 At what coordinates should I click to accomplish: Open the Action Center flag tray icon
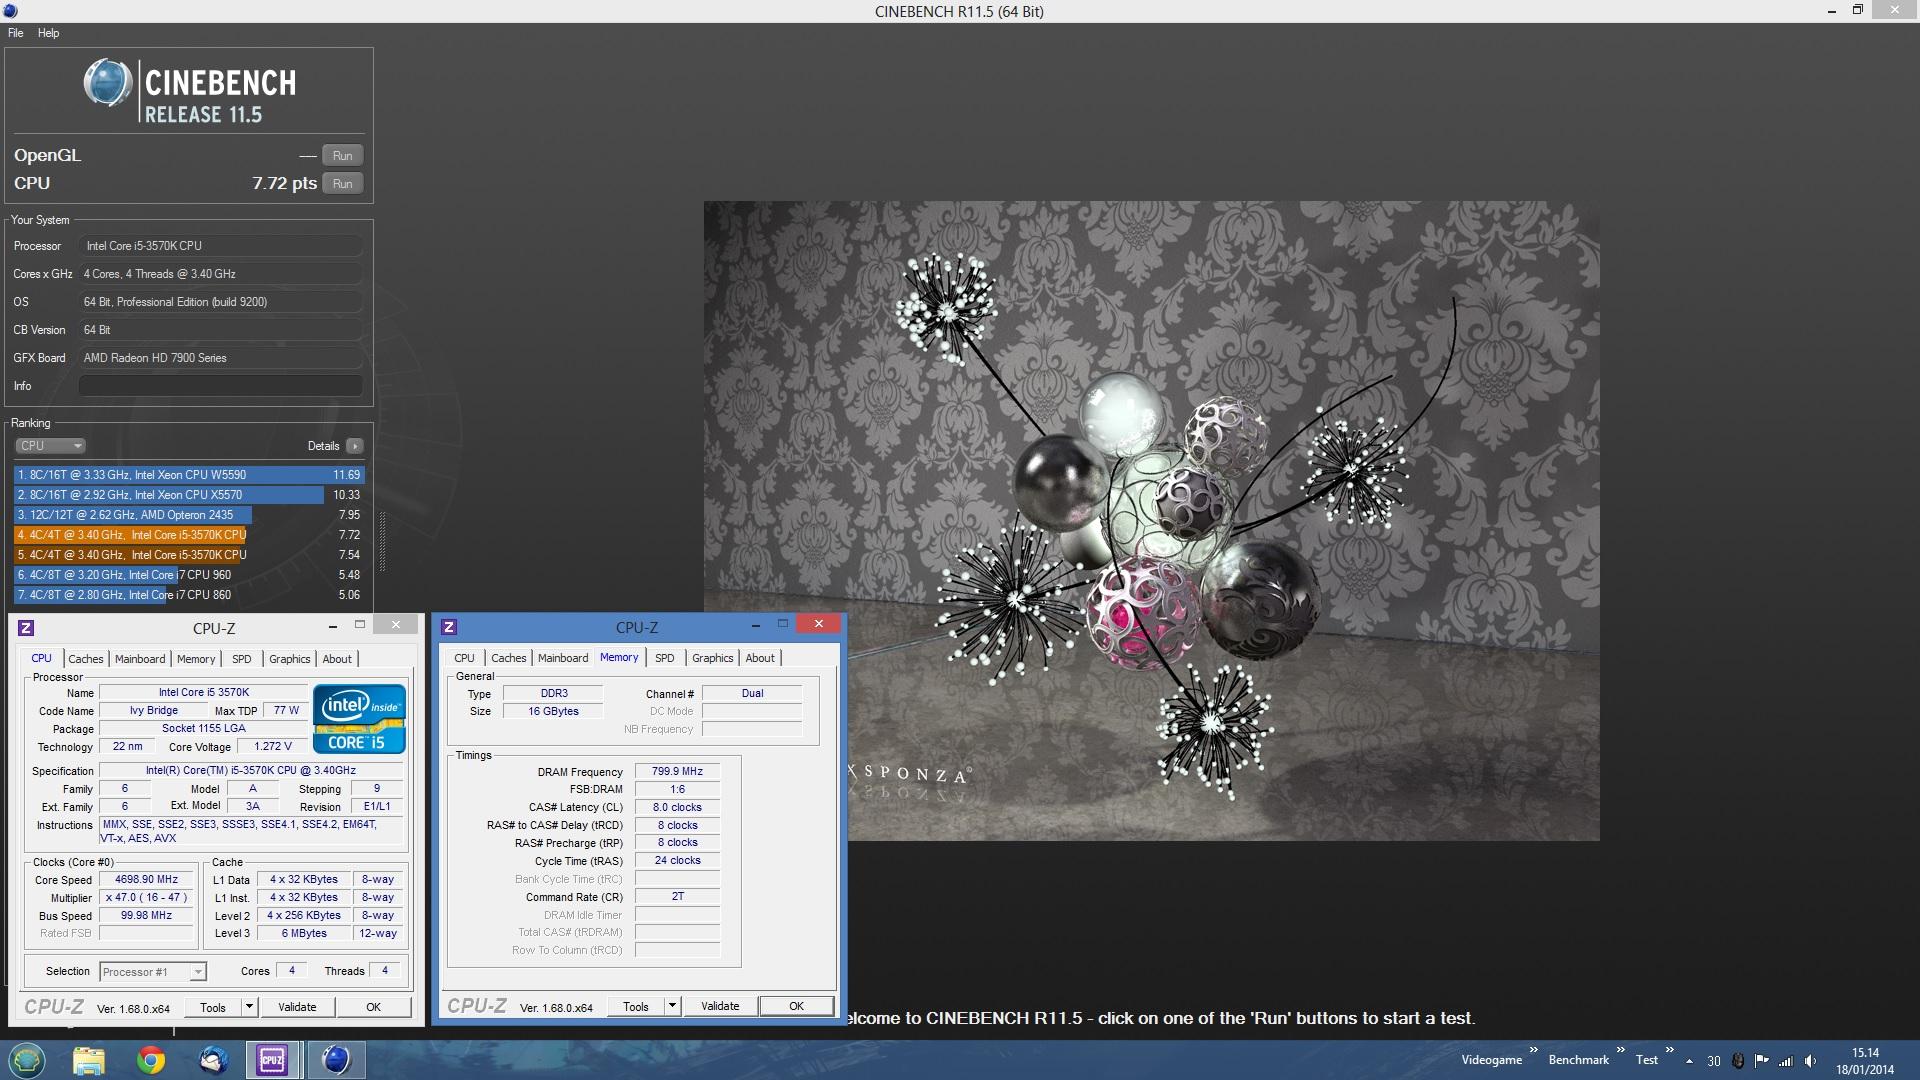pos(1762,1061)
